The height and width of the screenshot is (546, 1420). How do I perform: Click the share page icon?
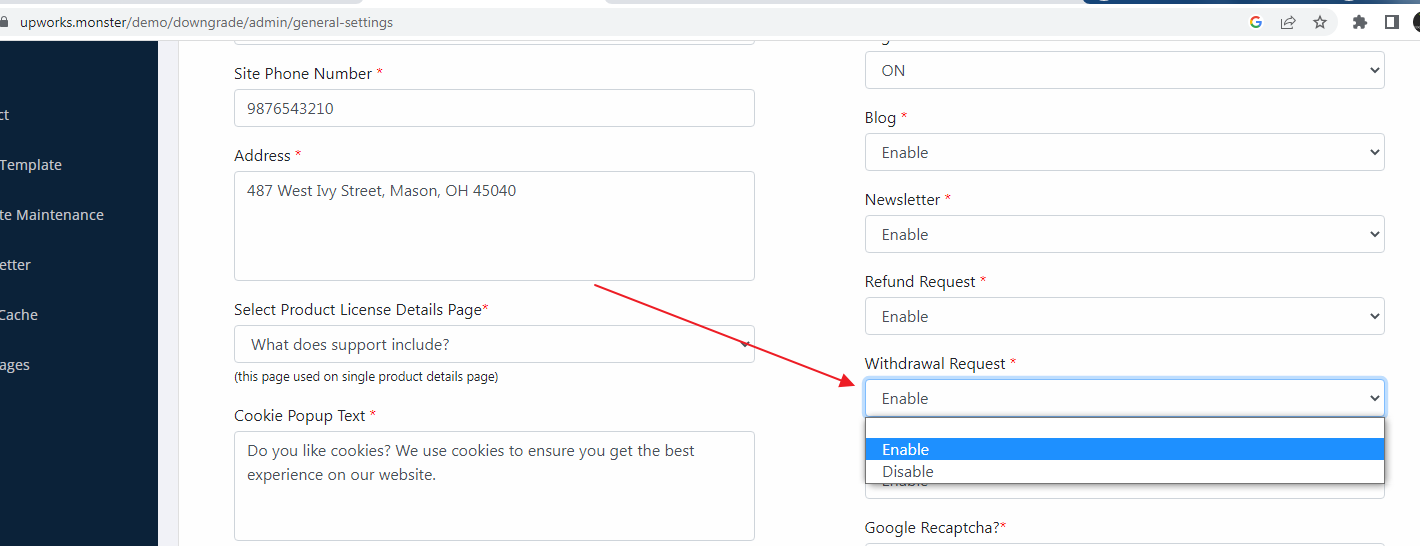point(1288,22)
